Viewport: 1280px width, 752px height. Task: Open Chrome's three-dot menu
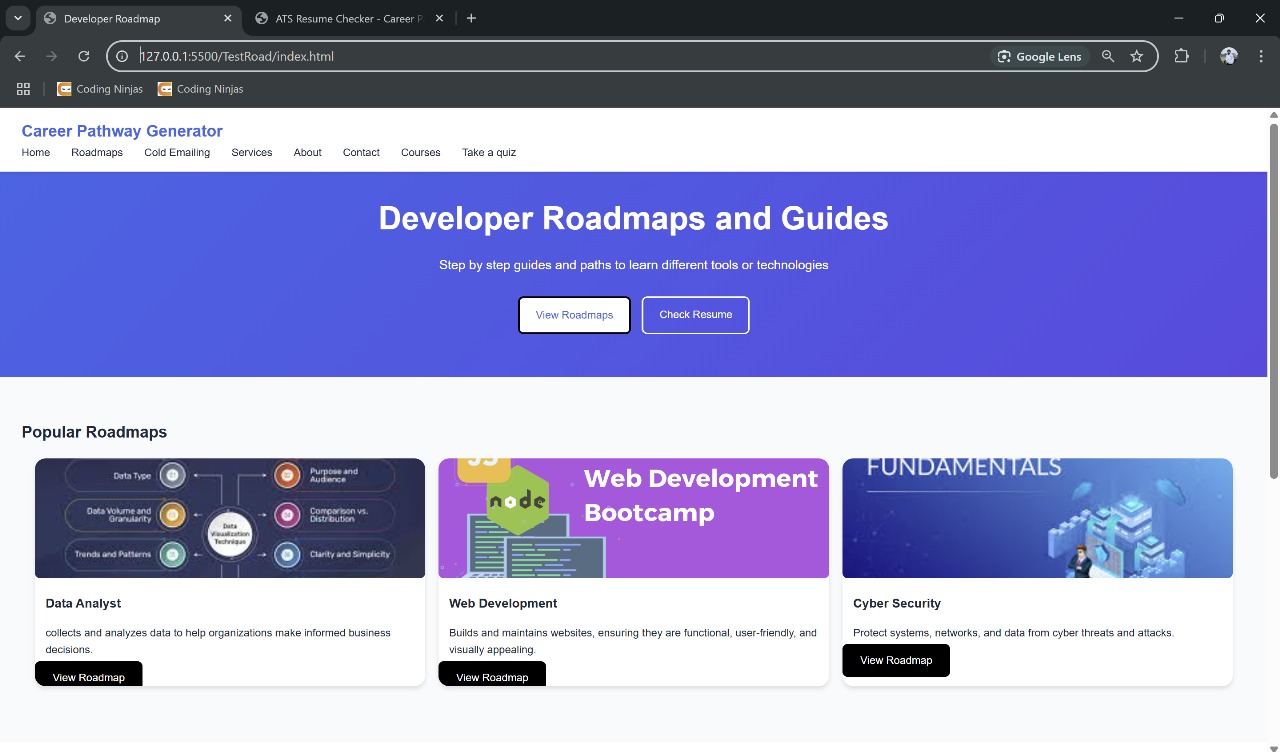pos(1261,56)
